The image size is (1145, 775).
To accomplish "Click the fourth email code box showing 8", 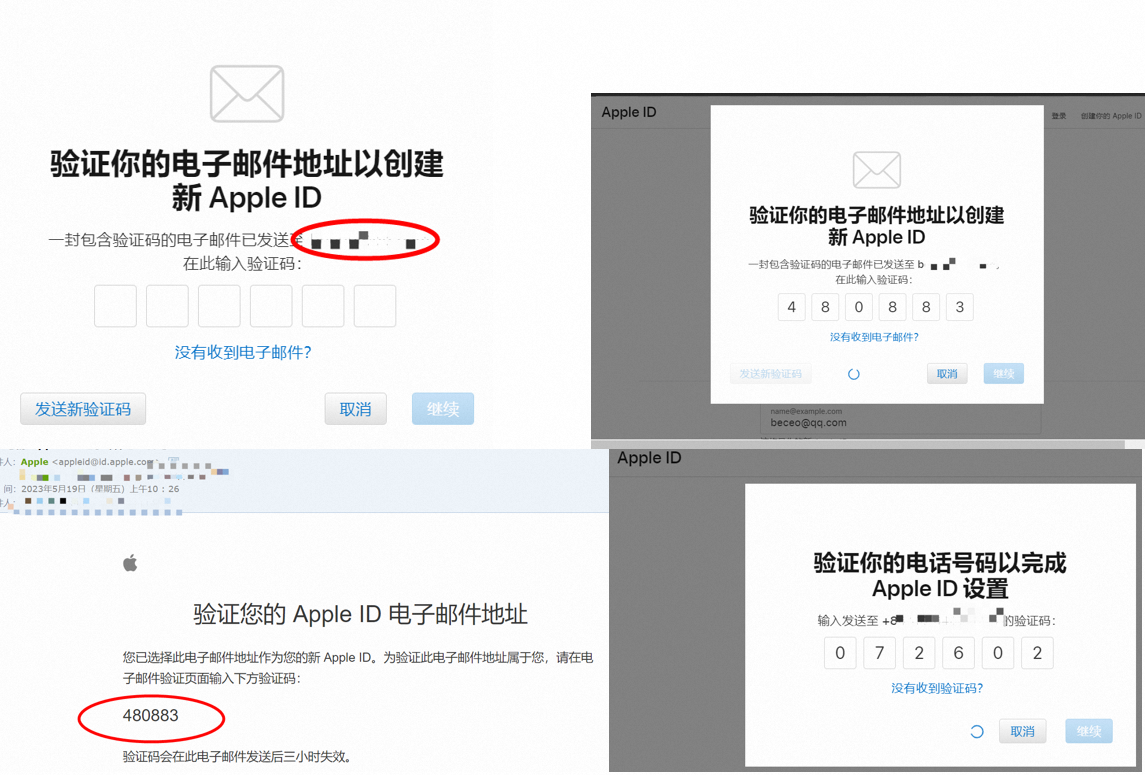I will (892, 308).
